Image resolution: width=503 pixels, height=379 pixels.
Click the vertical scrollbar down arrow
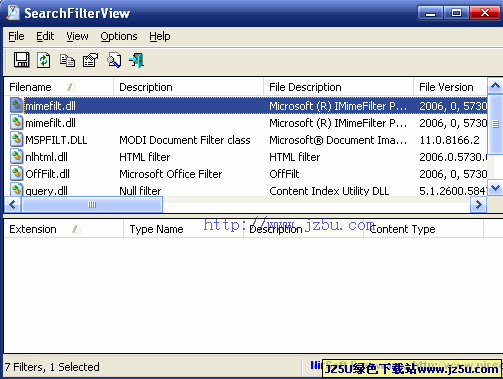[x=495, y=188]
